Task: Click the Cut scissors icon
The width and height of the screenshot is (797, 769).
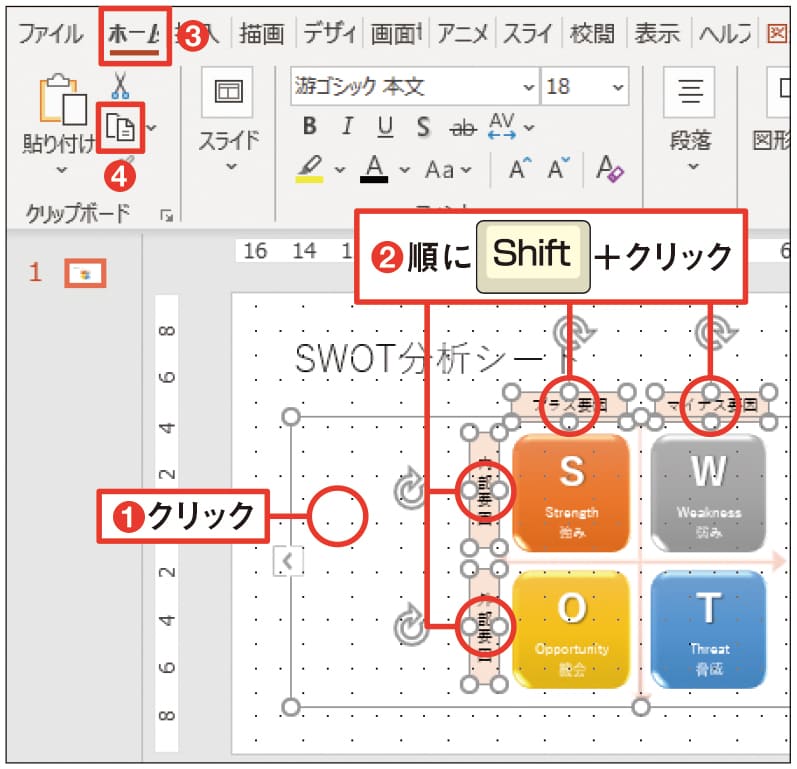Action: coord(120,85)
